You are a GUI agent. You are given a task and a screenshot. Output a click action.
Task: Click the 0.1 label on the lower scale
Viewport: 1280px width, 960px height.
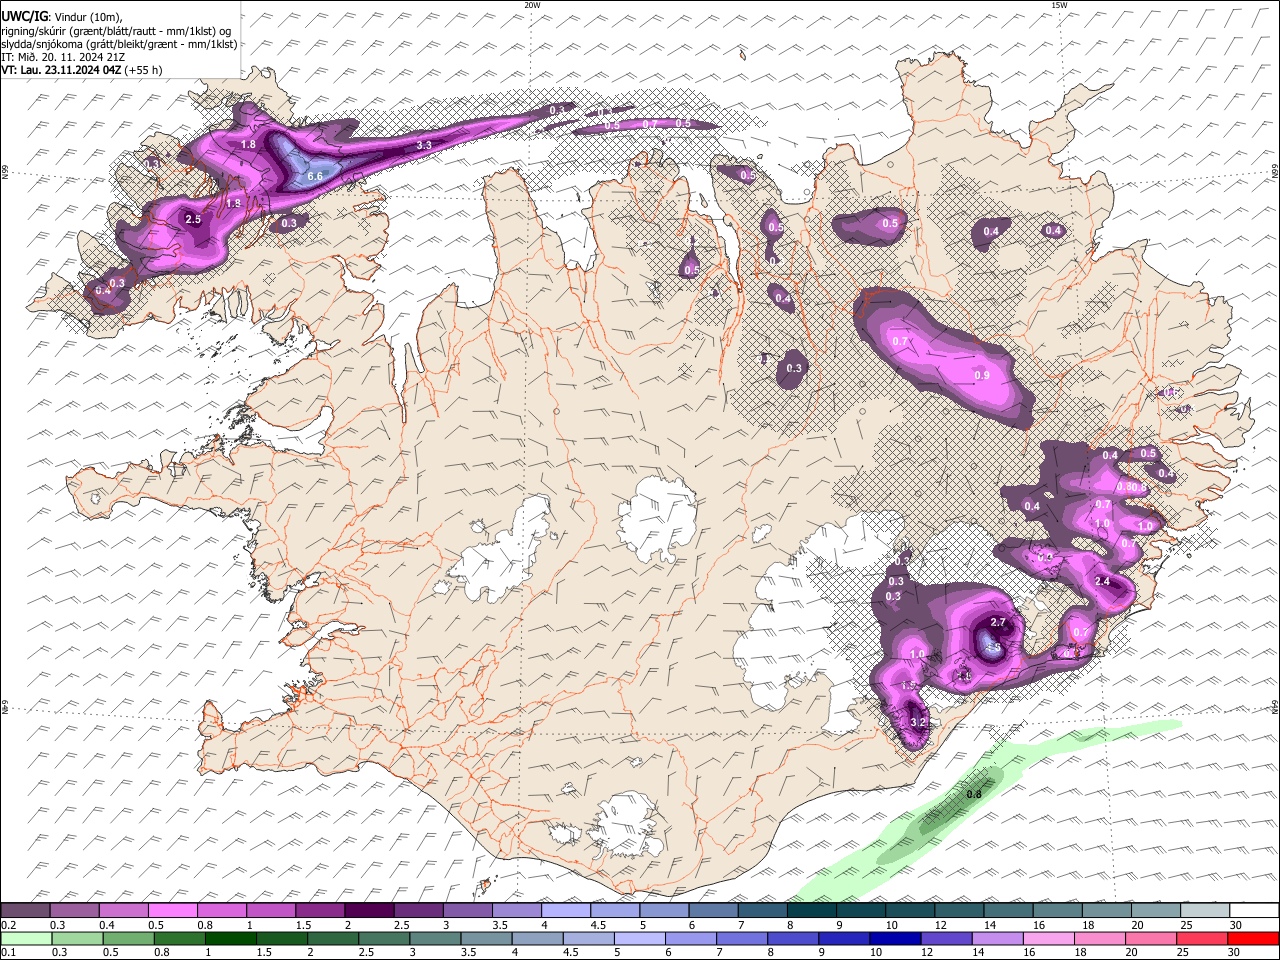tap(8, 952)
